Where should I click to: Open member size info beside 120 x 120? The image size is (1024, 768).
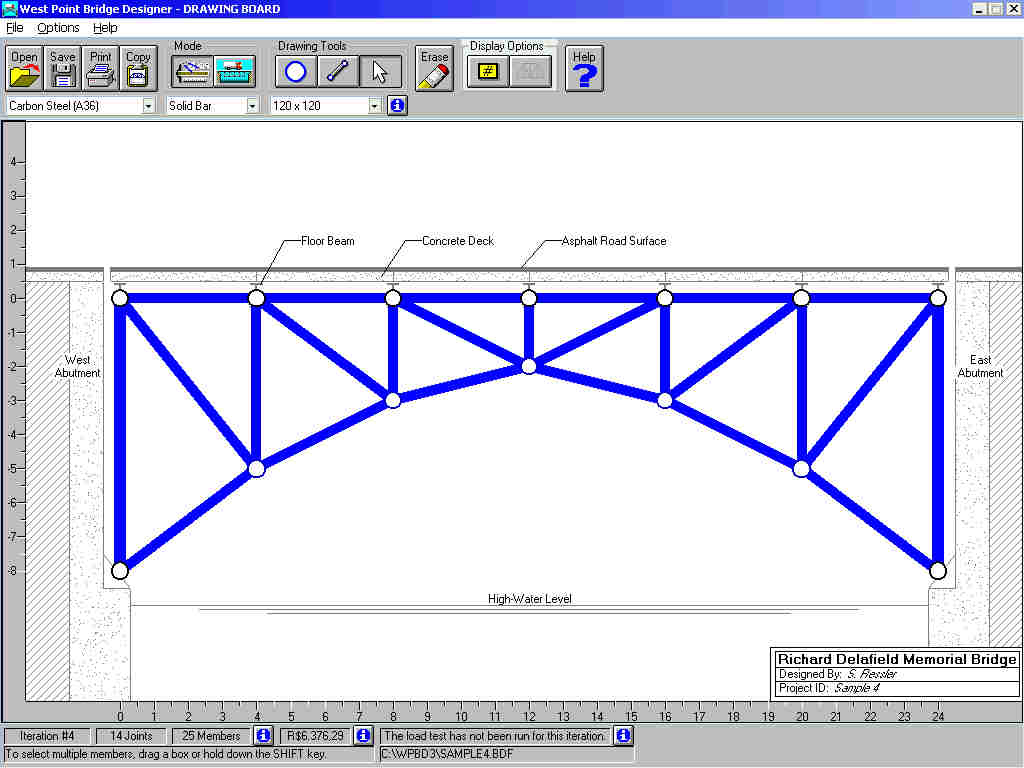click(x=397, y=105)
